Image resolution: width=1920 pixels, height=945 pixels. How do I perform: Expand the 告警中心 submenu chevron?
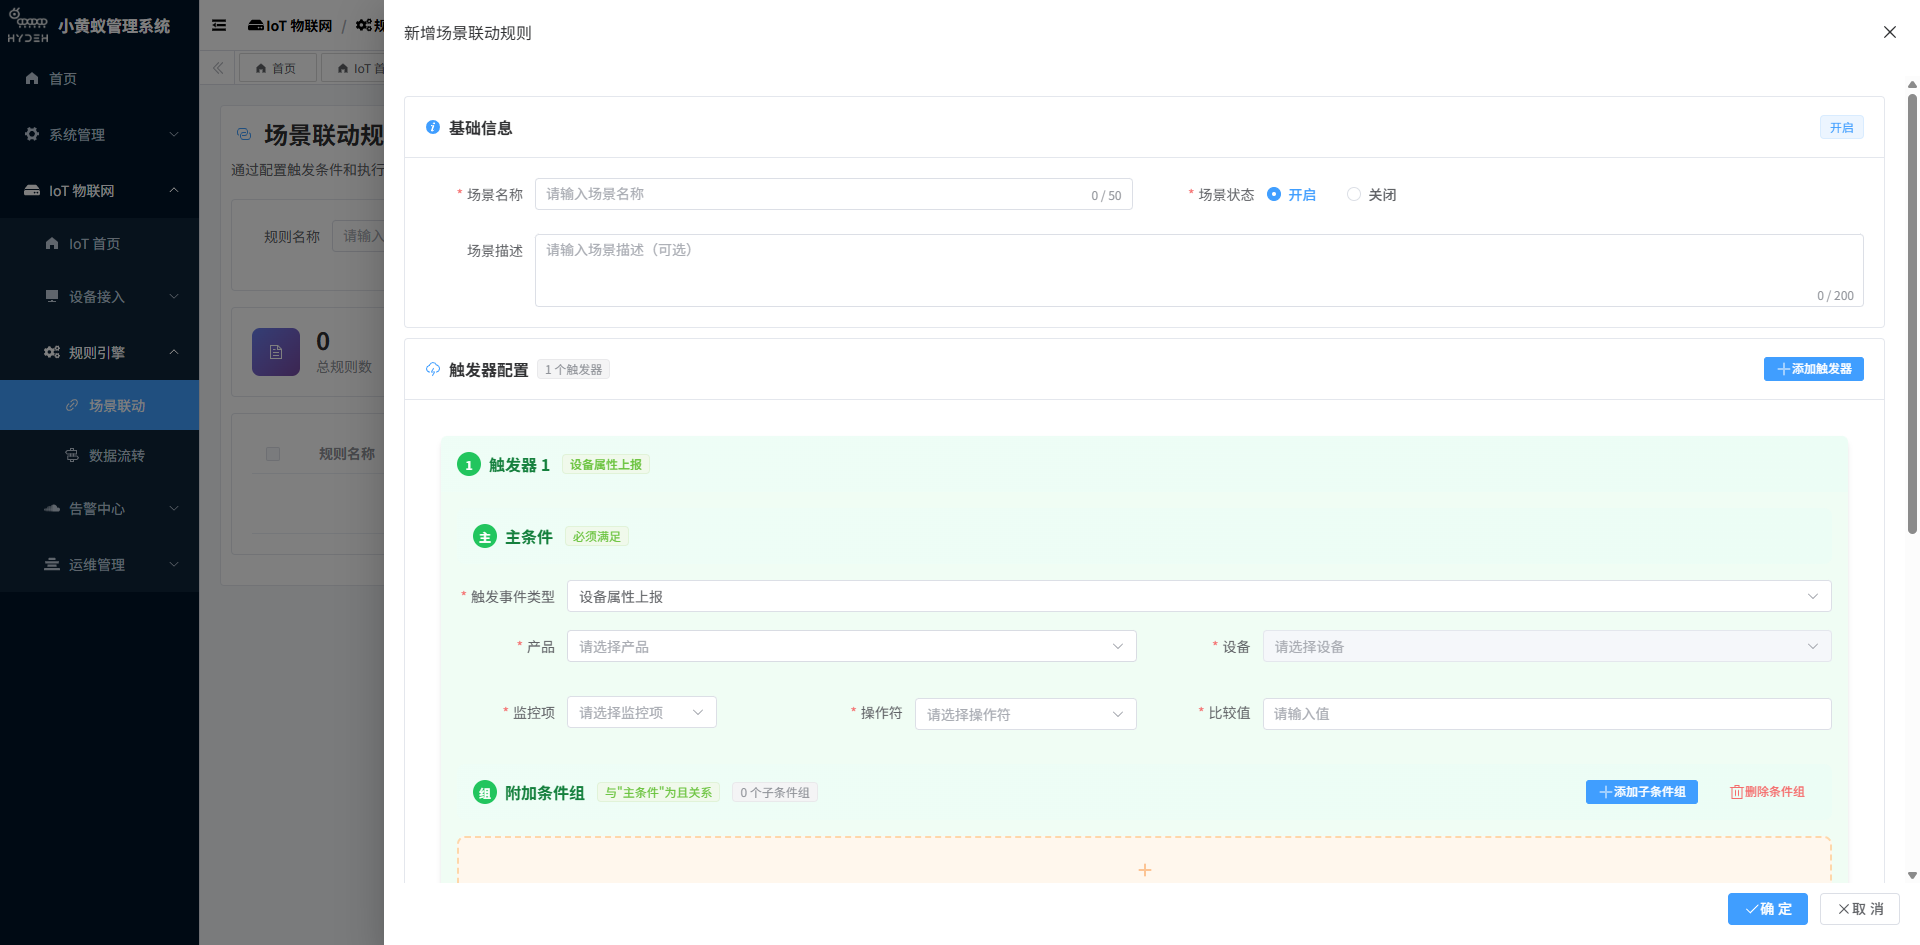pyautogui.click(x=174, y=508)
